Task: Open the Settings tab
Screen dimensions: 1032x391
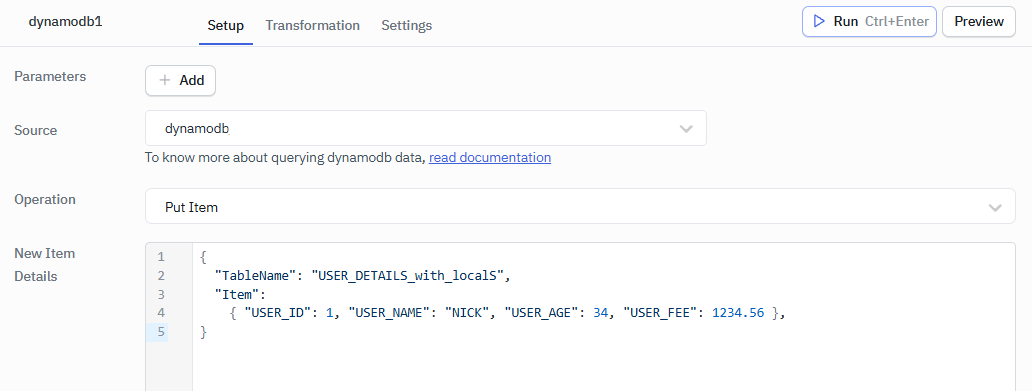Action: tap(407, 26)
